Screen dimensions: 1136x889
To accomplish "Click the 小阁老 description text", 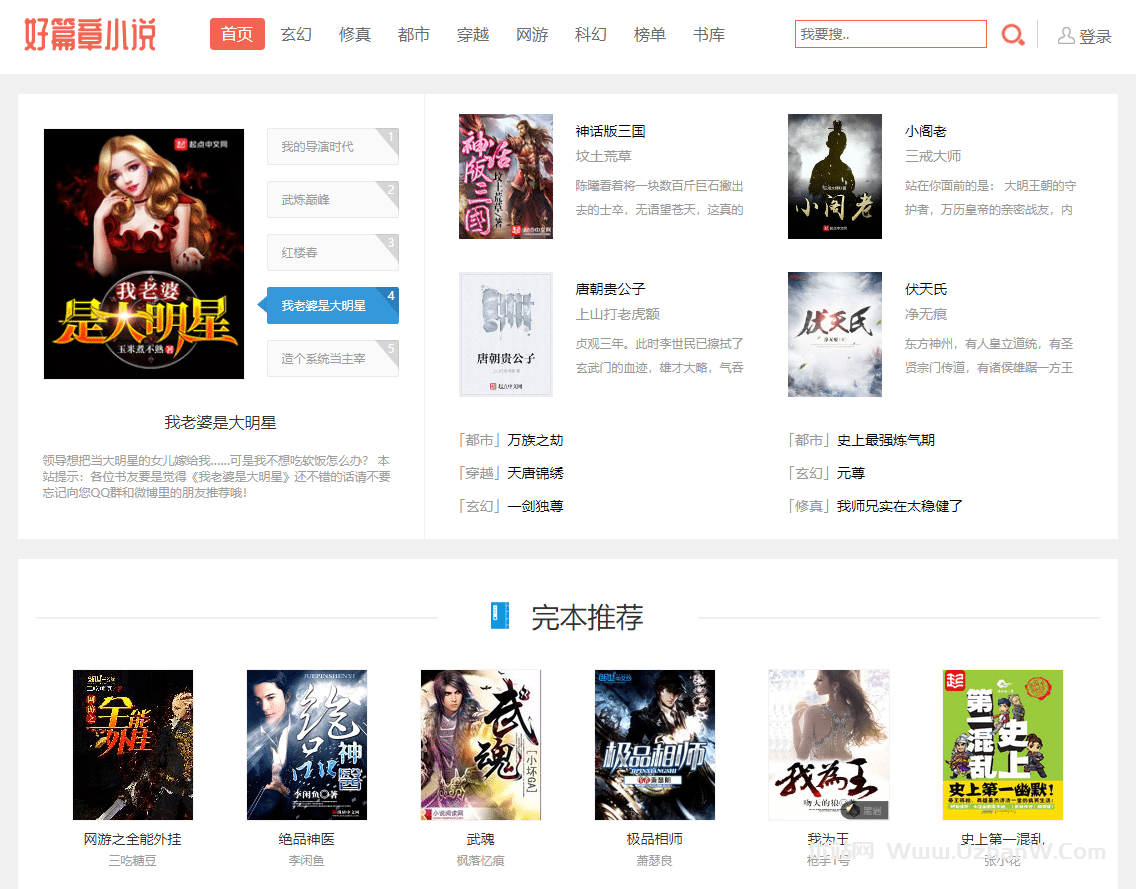I will (990, 198).
